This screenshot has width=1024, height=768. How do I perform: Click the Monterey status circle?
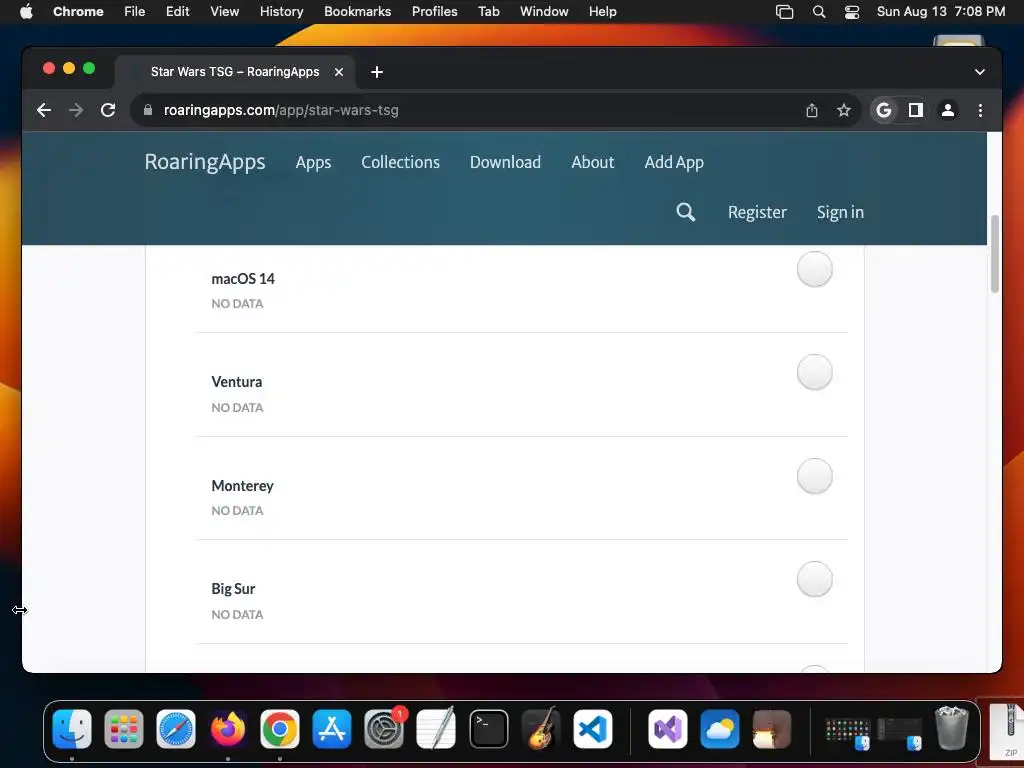814,476
